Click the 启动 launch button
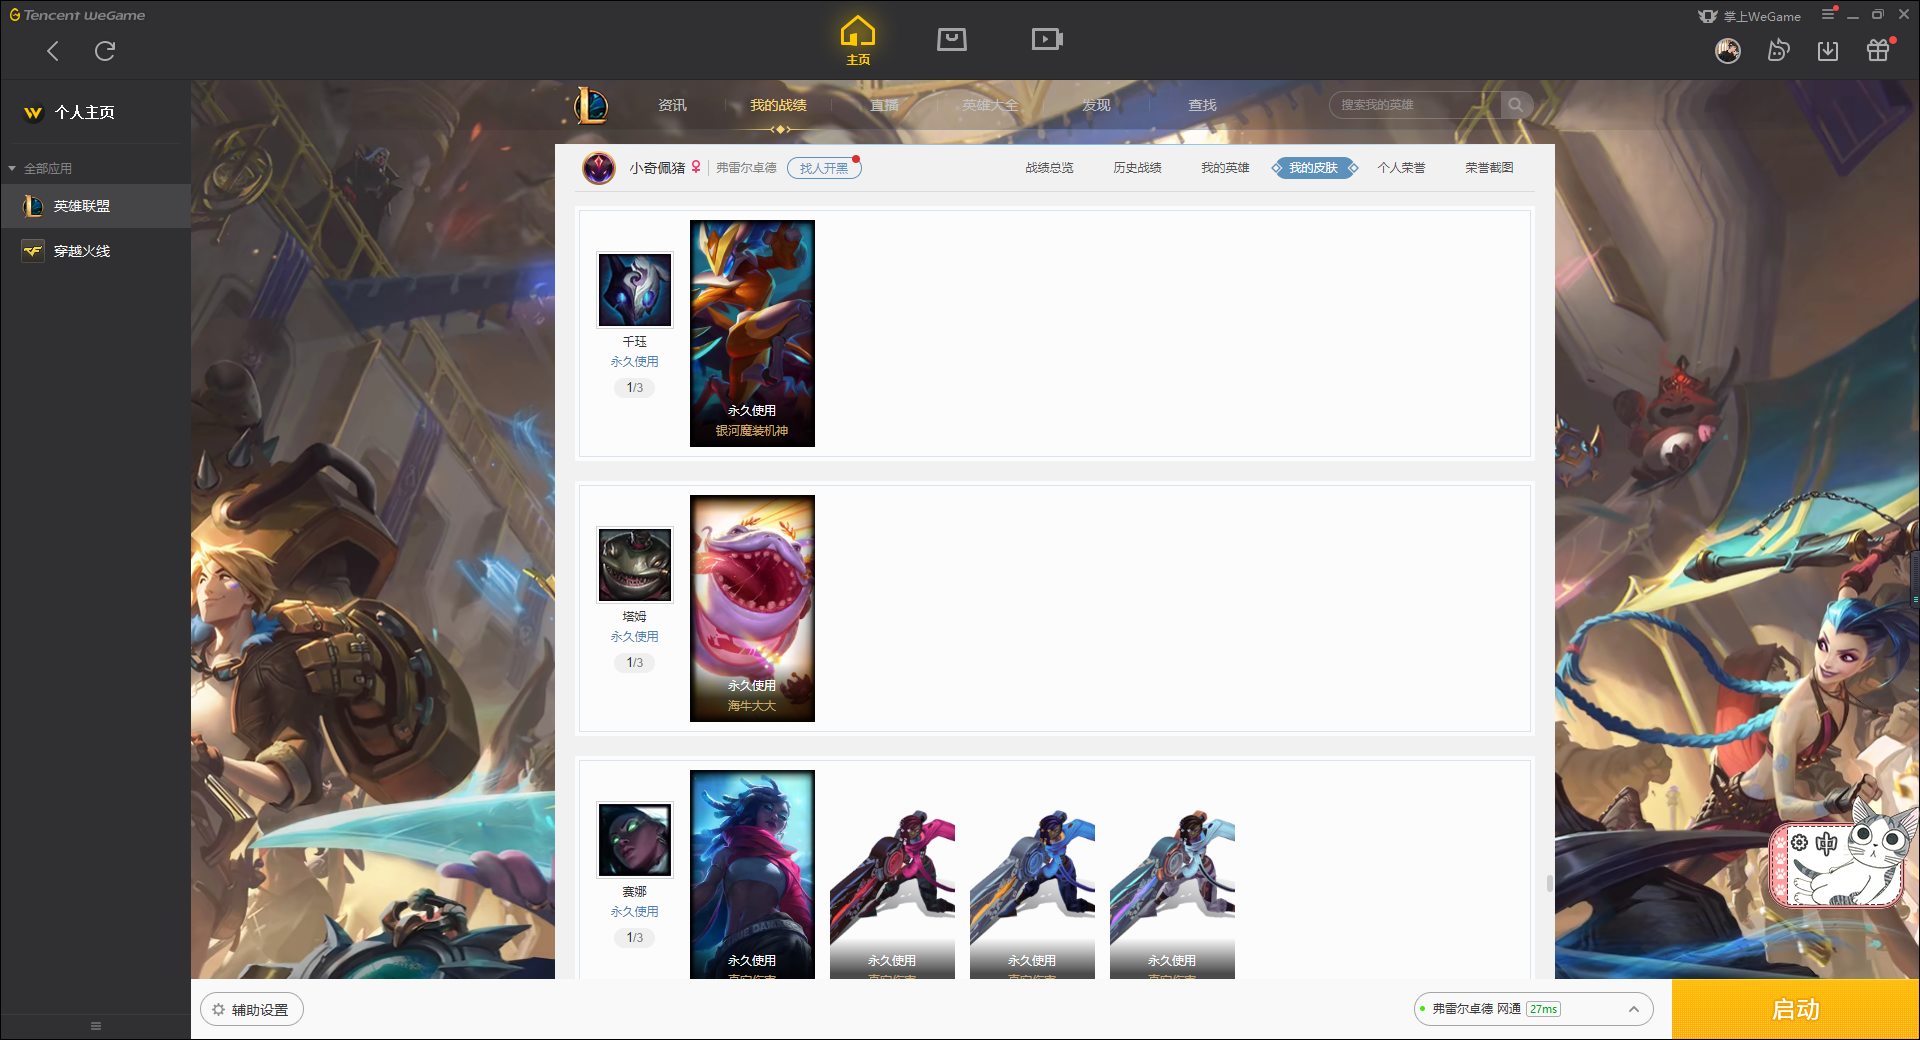This screenshot has height=1040, width=1920. (1796, 1010)
